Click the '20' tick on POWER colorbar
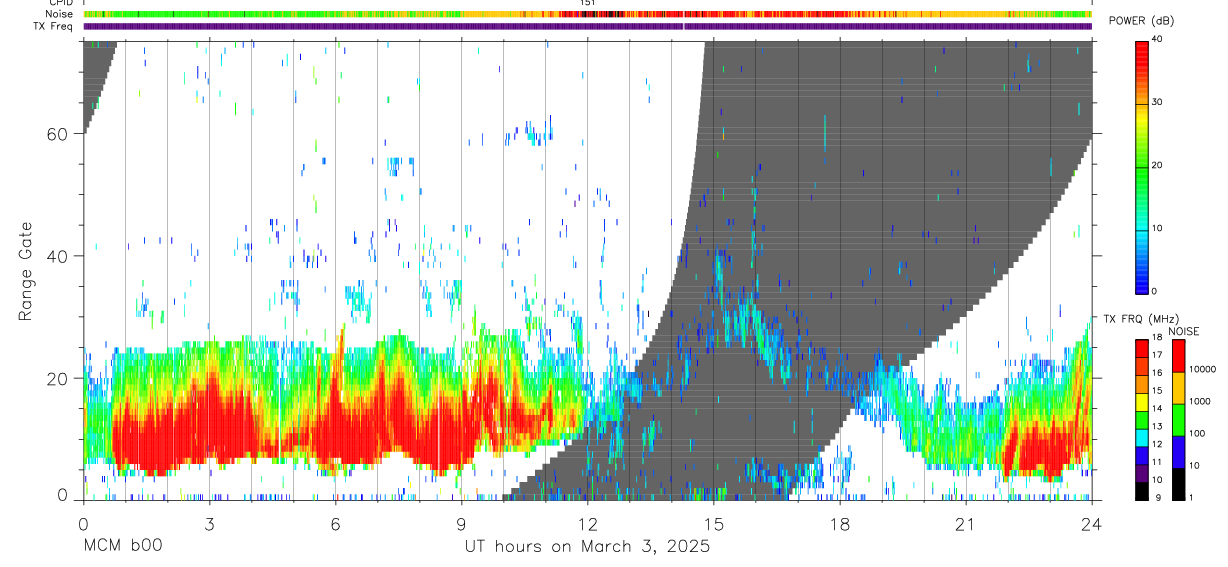 coord(1159,165)
